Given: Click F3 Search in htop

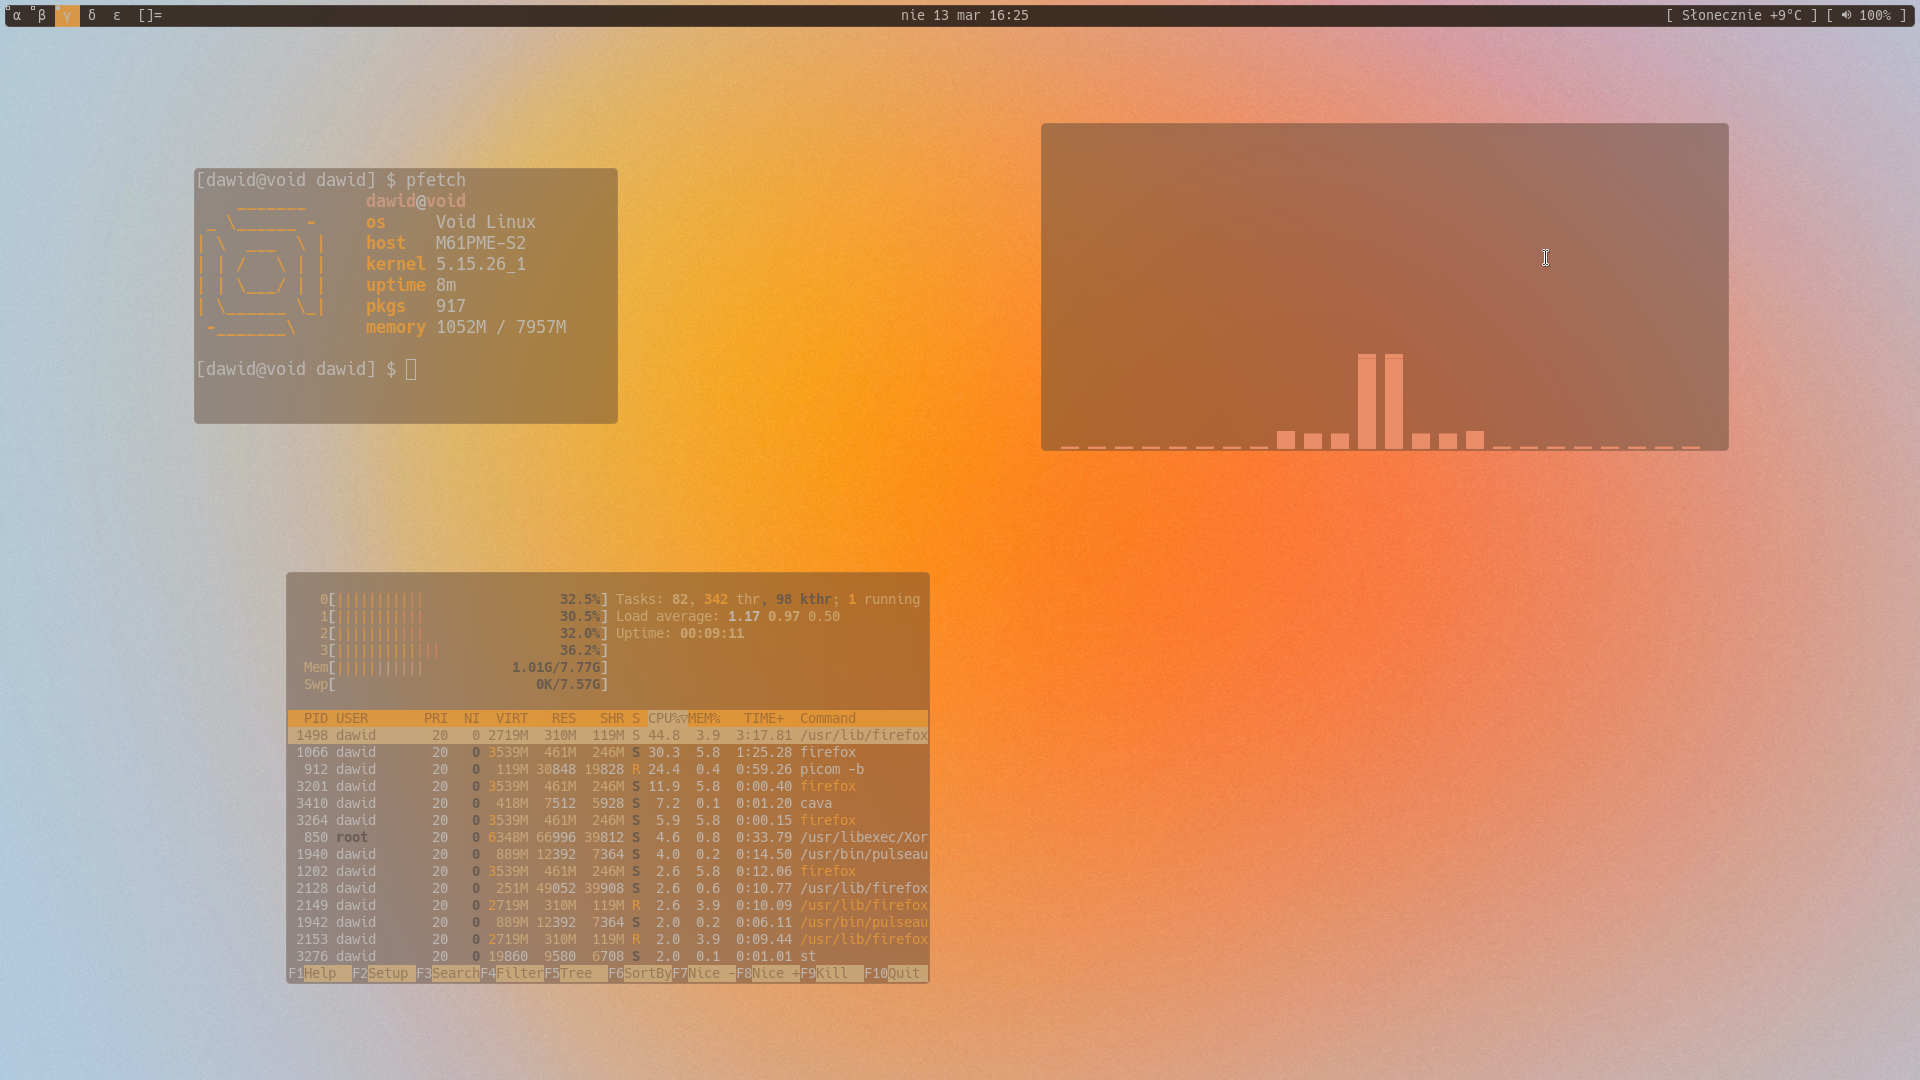Looking at the screenshot, I should pos(448,973).
